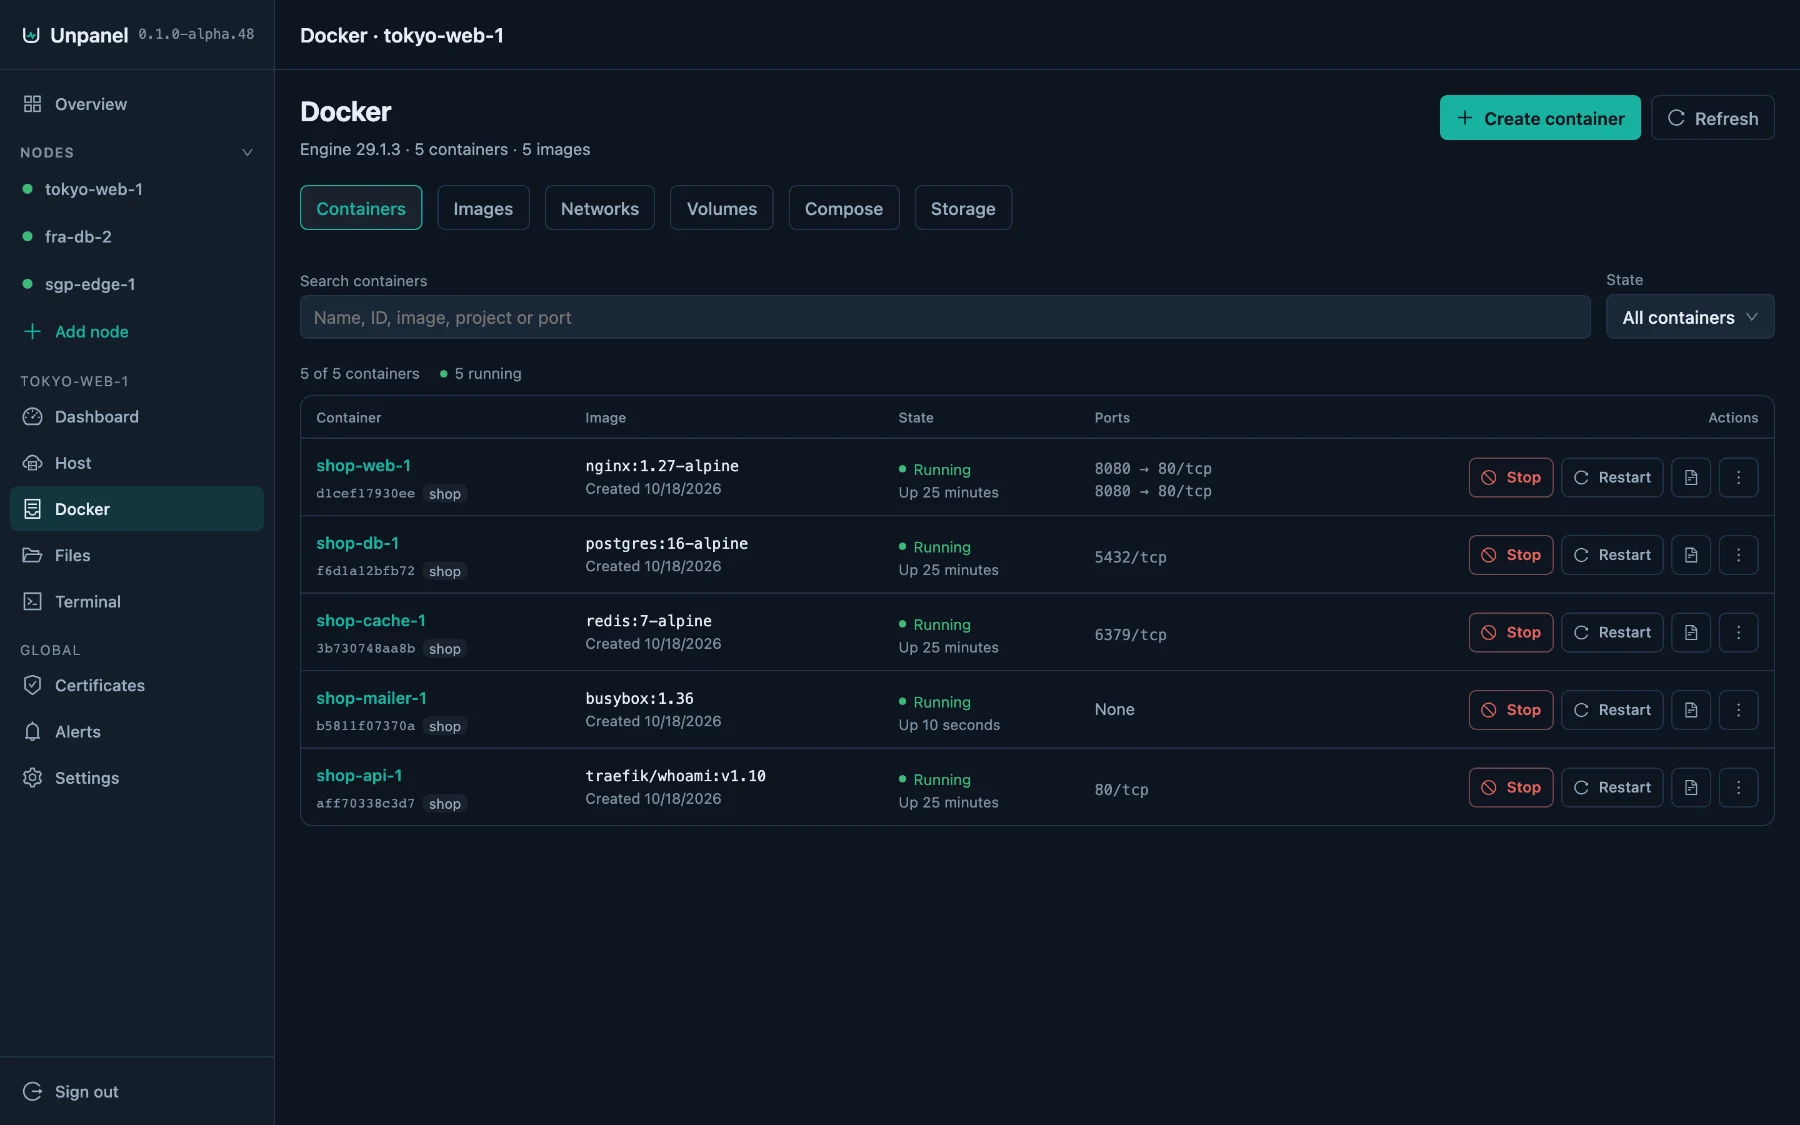
Task: Open more actions menu for shop-mailer-1
Action: (1739, 710)
